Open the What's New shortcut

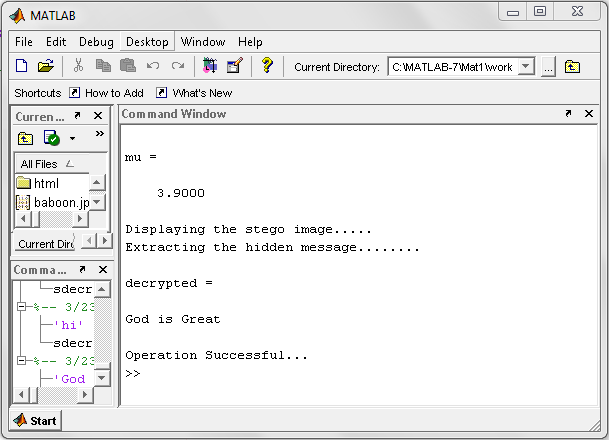[x=193, y=93]
